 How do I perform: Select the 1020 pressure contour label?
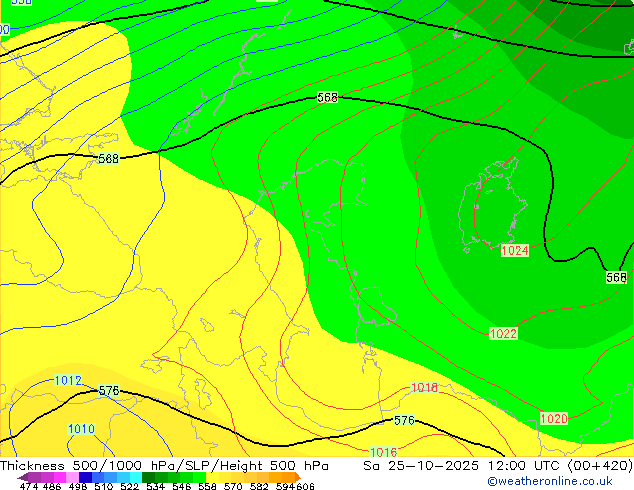(x=554, y=418)
